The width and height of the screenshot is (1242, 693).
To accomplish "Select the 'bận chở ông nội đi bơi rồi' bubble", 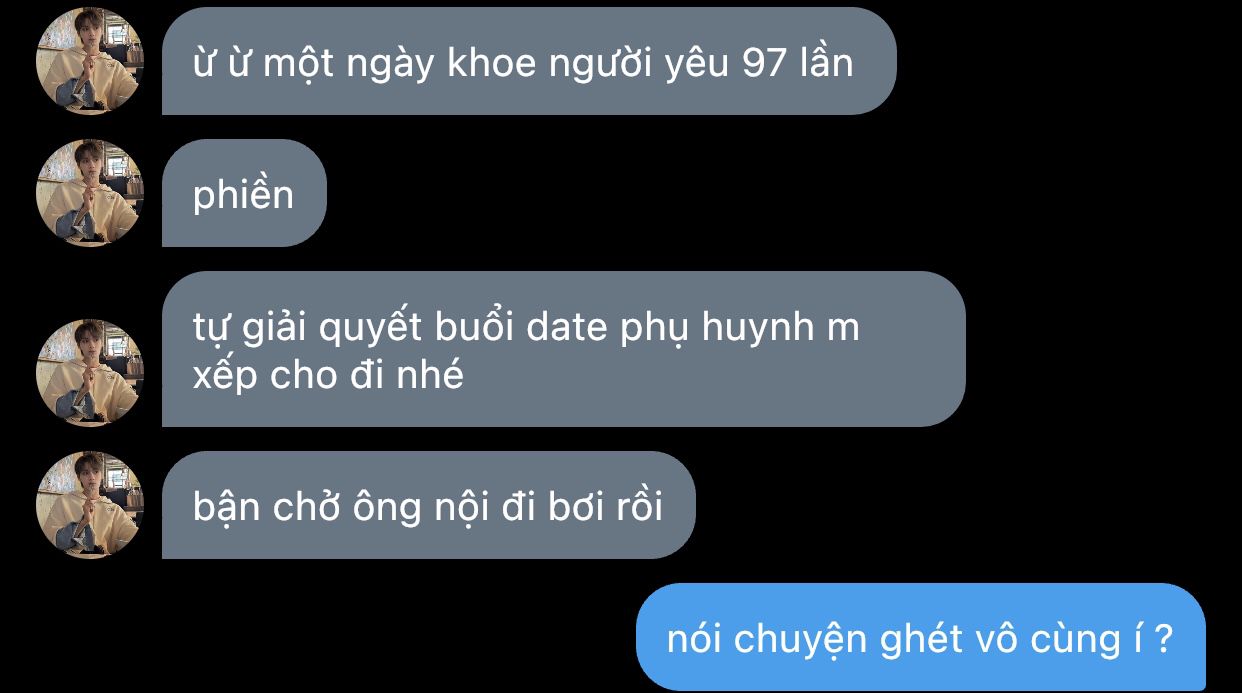I will 428,505.
